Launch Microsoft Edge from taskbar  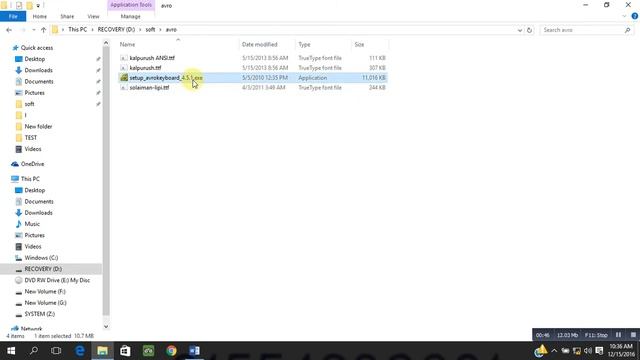80,351
